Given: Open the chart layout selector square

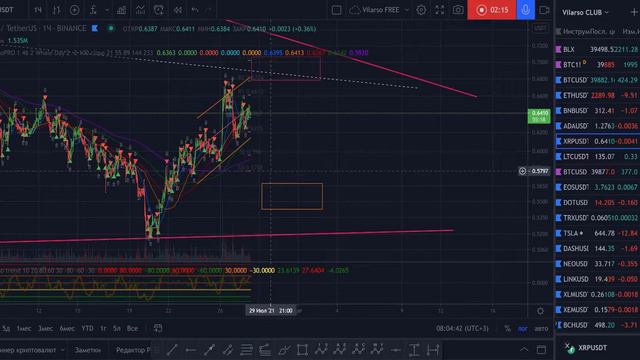Looking at the screenshot, I should pos(336,10).
